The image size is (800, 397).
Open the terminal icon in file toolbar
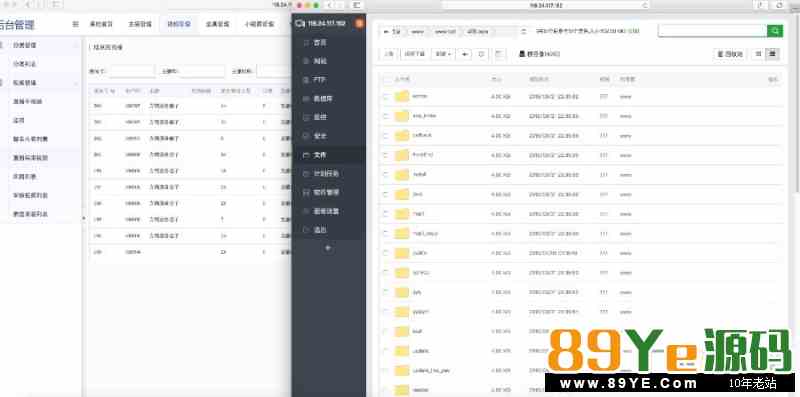[x=499, y=54]
